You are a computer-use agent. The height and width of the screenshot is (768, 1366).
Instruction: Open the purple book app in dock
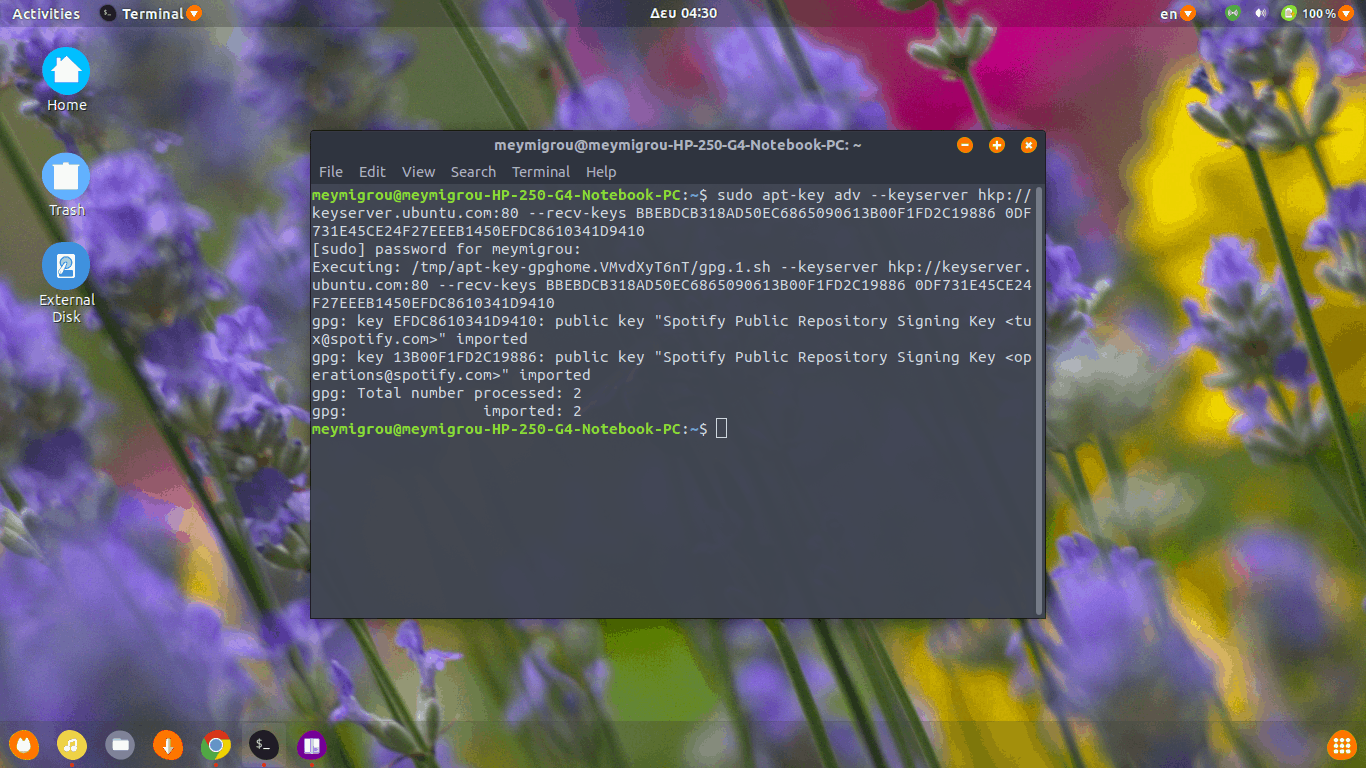point(312,744)
